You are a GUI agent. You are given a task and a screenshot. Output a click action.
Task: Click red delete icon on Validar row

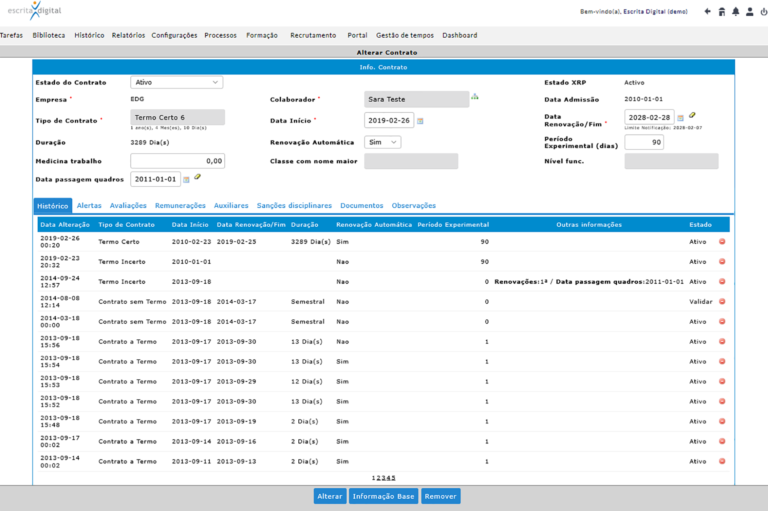(x=722, y=302)
